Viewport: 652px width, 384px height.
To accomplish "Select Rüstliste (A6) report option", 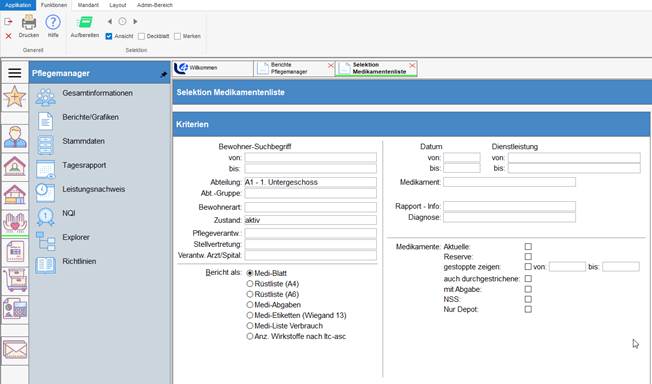I will click(x=250, y=294).
